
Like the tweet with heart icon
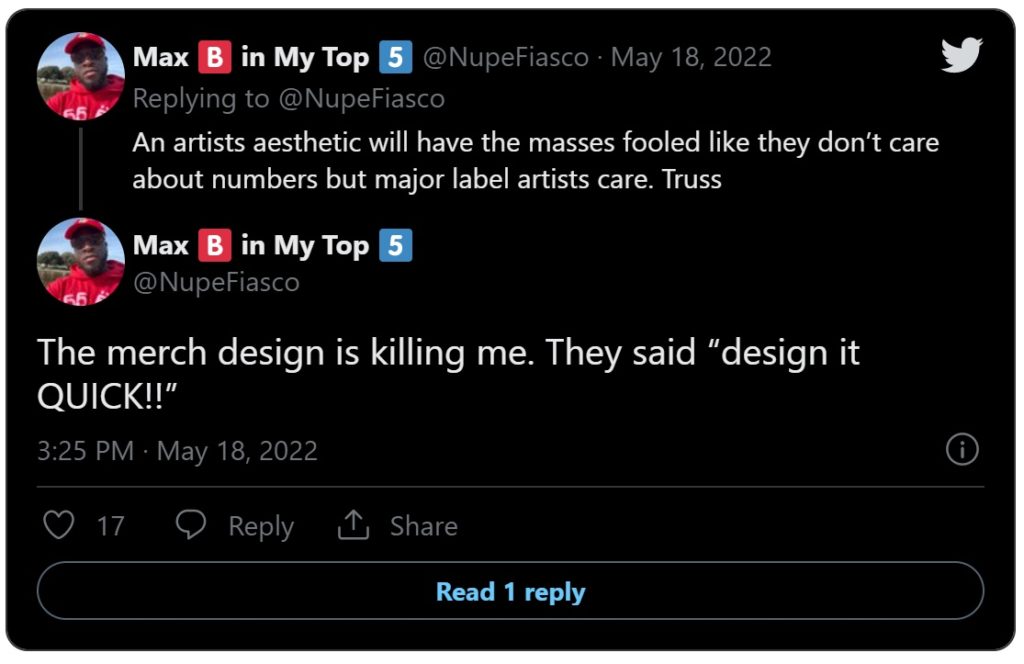tap(59, 525)
